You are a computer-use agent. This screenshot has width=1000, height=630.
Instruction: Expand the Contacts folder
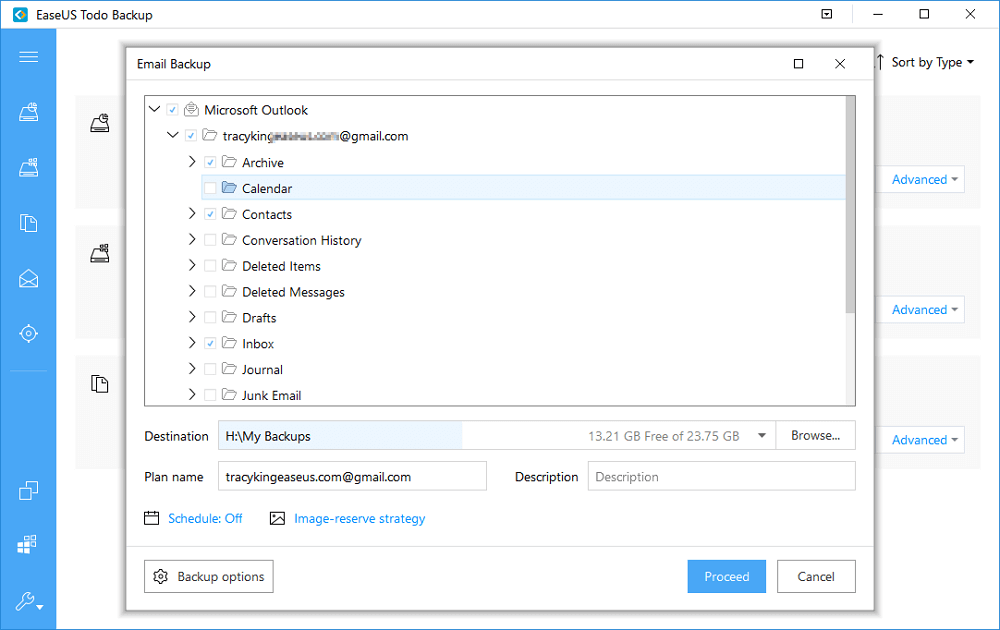pos(192,214)
